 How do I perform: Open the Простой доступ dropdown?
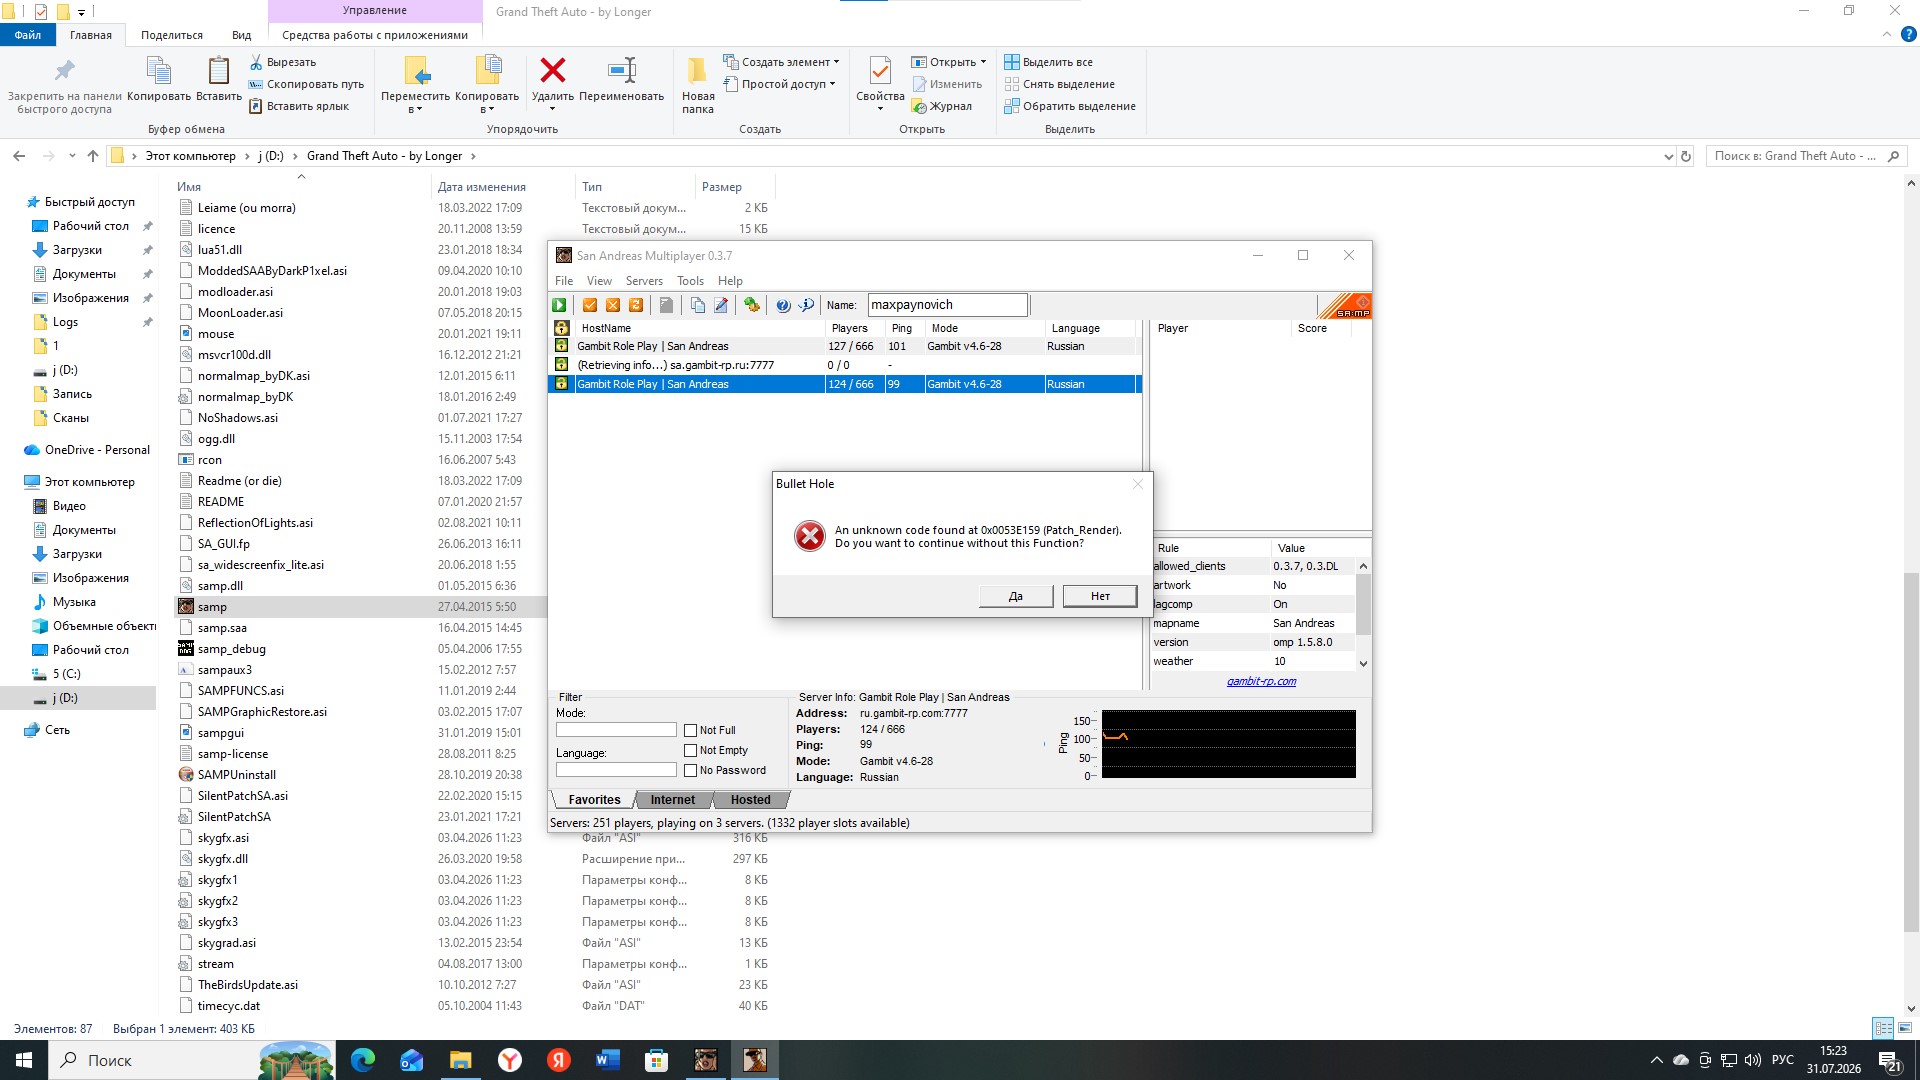[x=779, y=84]
